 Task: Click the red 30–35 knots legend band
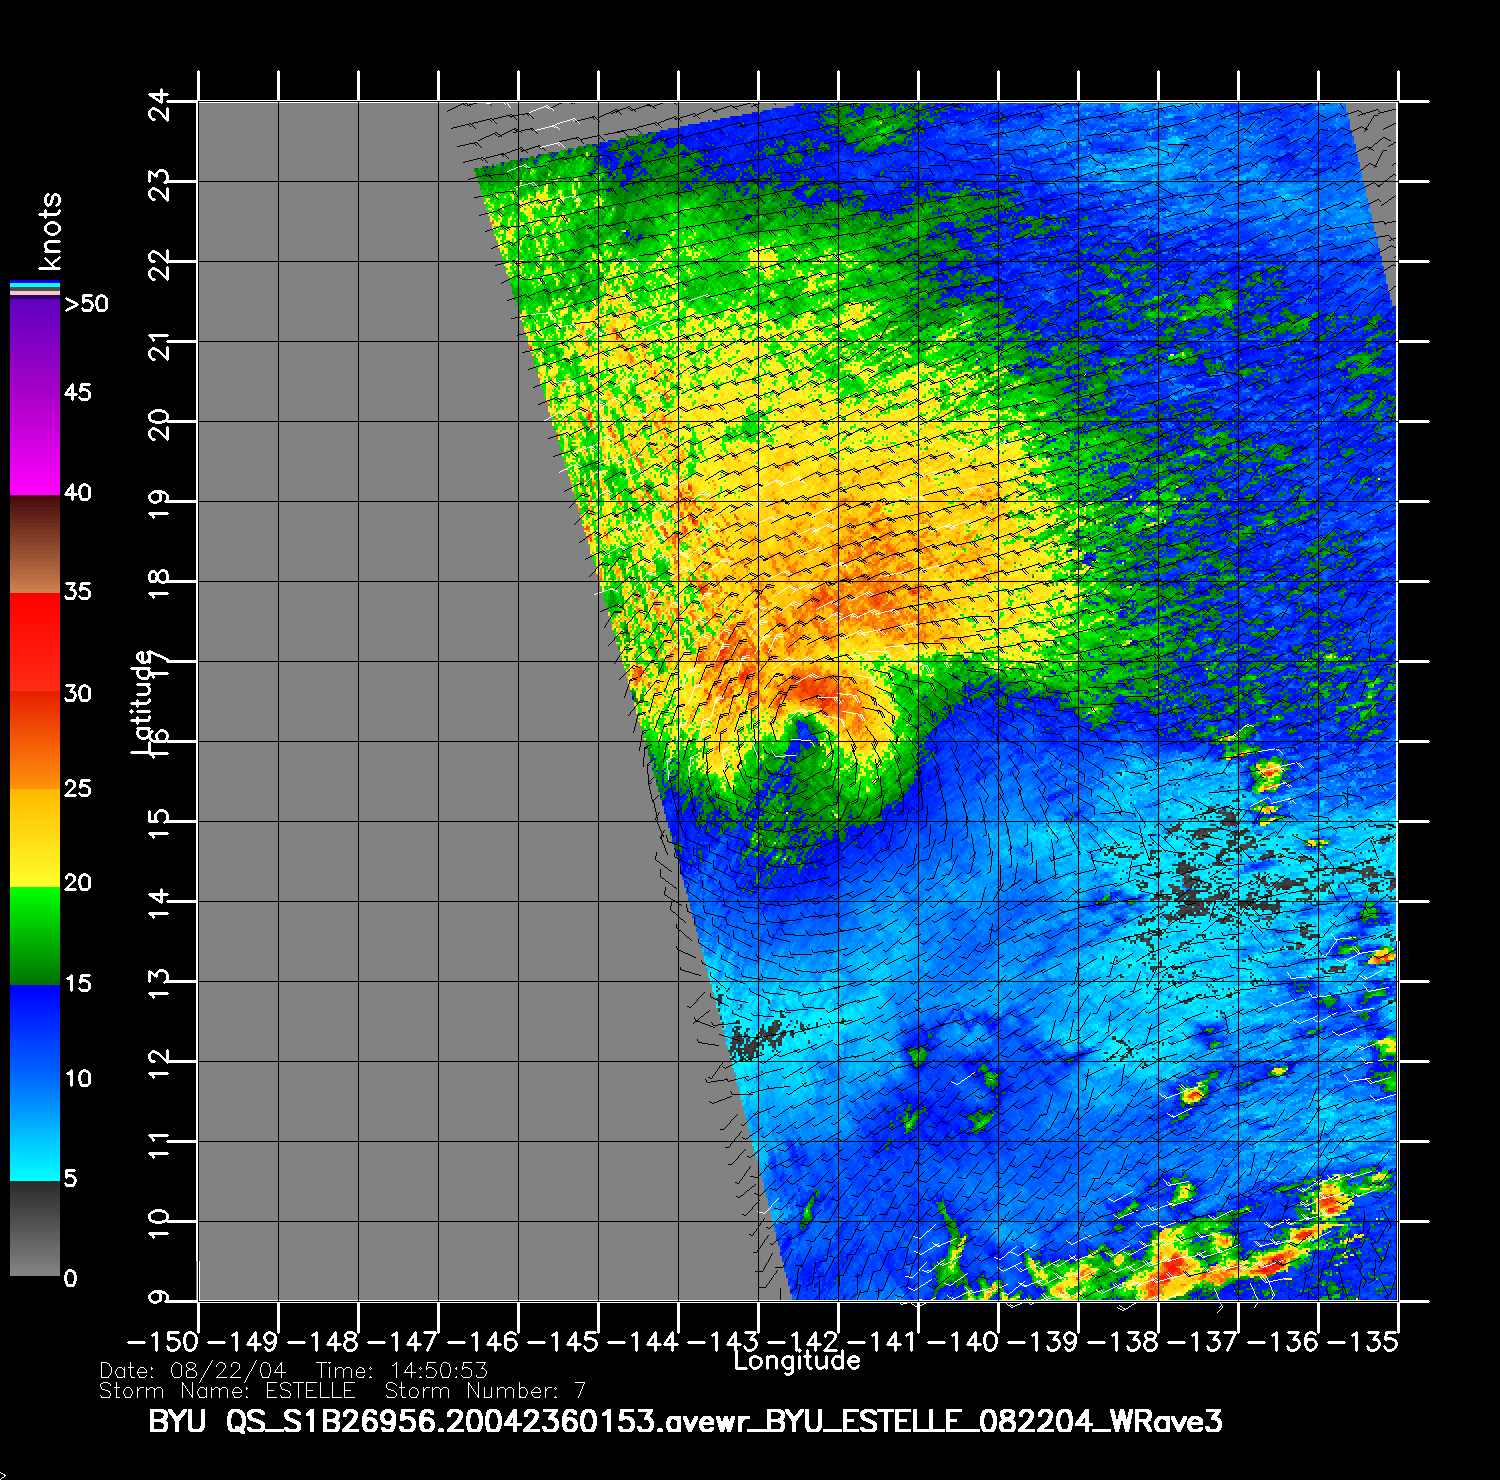(x=34, y=642)
